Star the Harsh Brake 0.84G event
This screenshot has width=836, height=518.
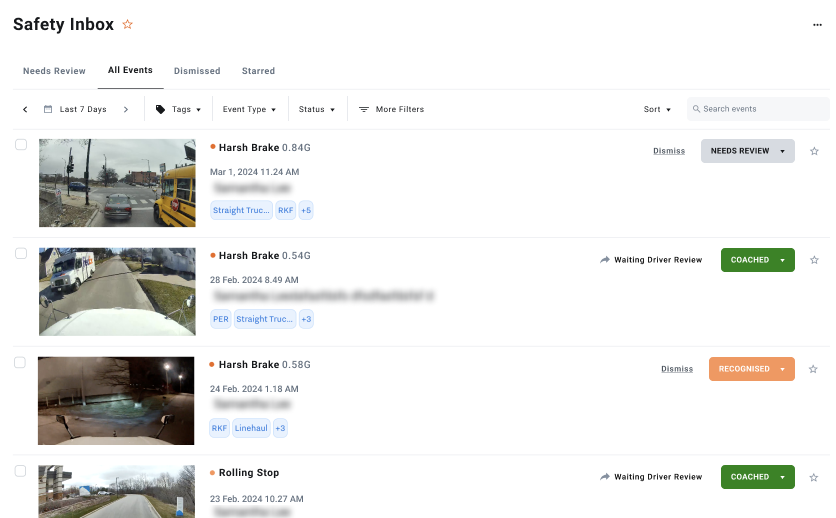point(814,151)
